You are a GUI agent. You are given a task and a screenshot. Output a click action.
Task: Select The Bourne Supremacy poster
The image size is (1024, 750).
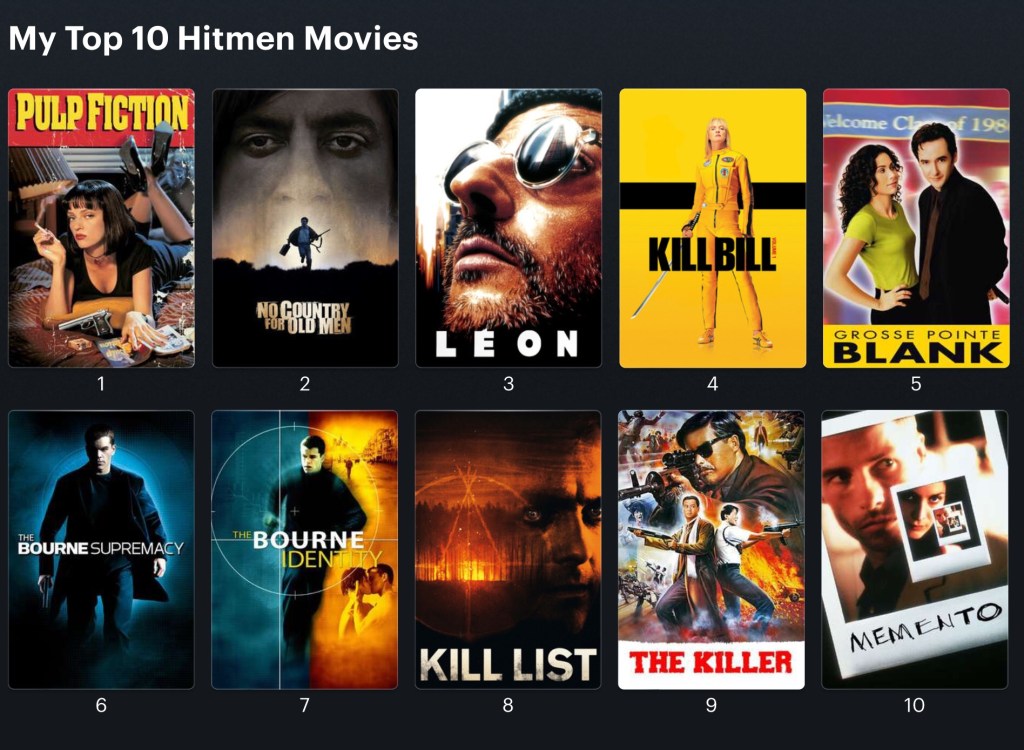[x=101, y=549]
